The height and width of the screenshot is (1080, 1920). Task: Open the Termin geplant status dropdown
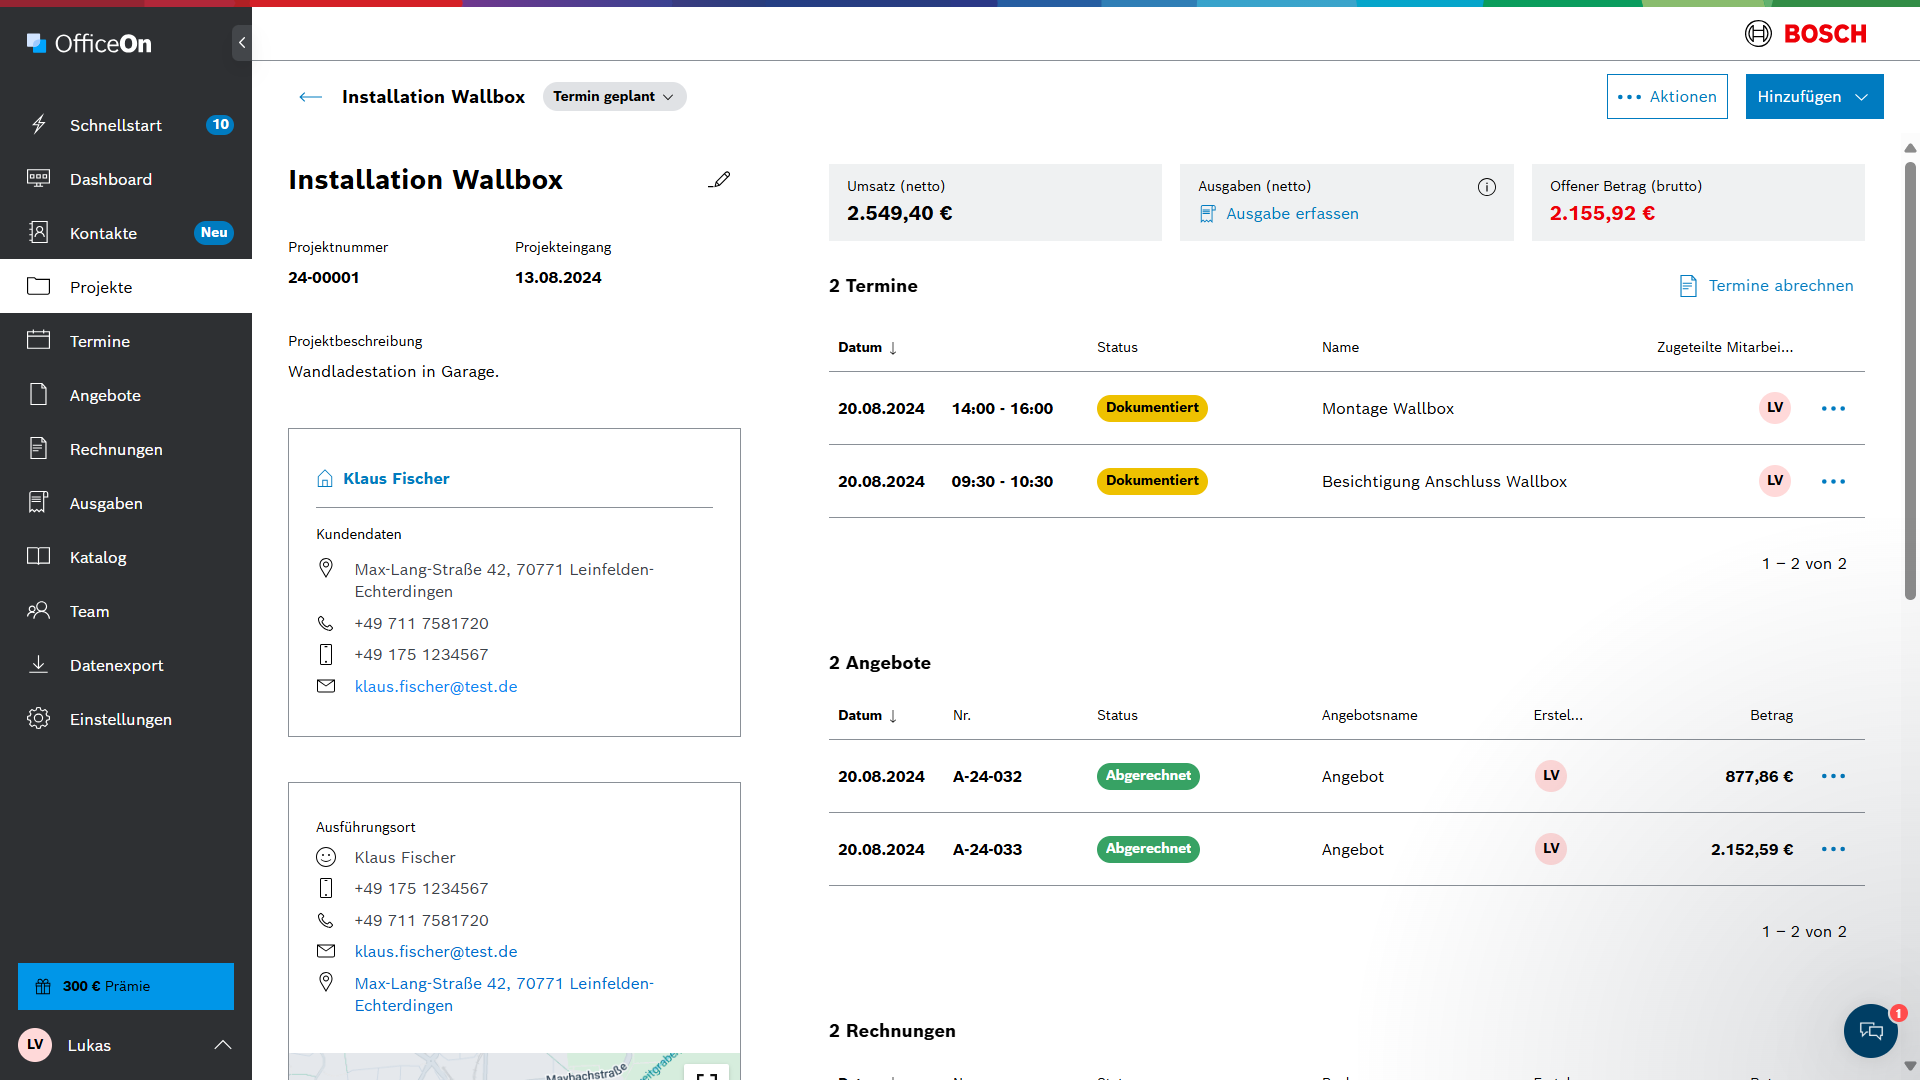(x=614, y=97)
